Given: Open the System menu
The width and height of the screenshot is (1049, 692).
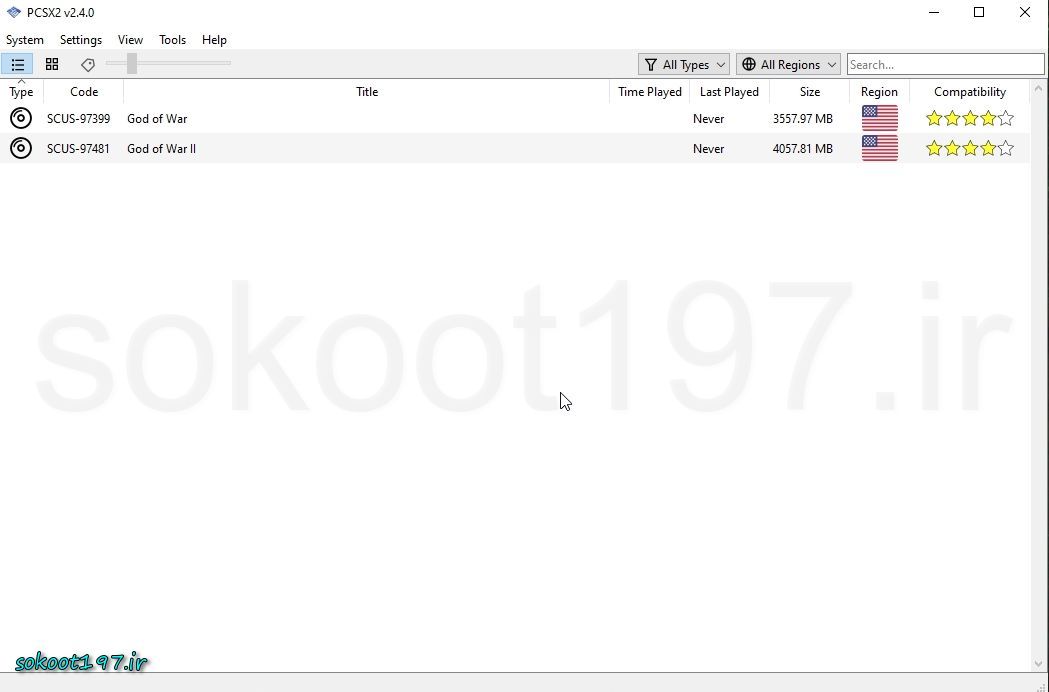Looking at the screenshot, I should point(25,40).
